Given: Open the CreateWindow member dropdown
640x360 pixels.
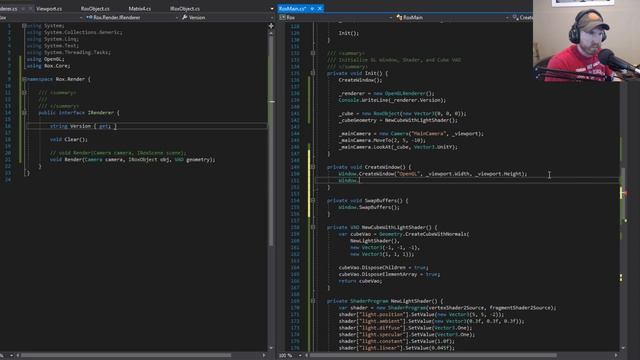Looking at the screenshot, I should (523, 18).
